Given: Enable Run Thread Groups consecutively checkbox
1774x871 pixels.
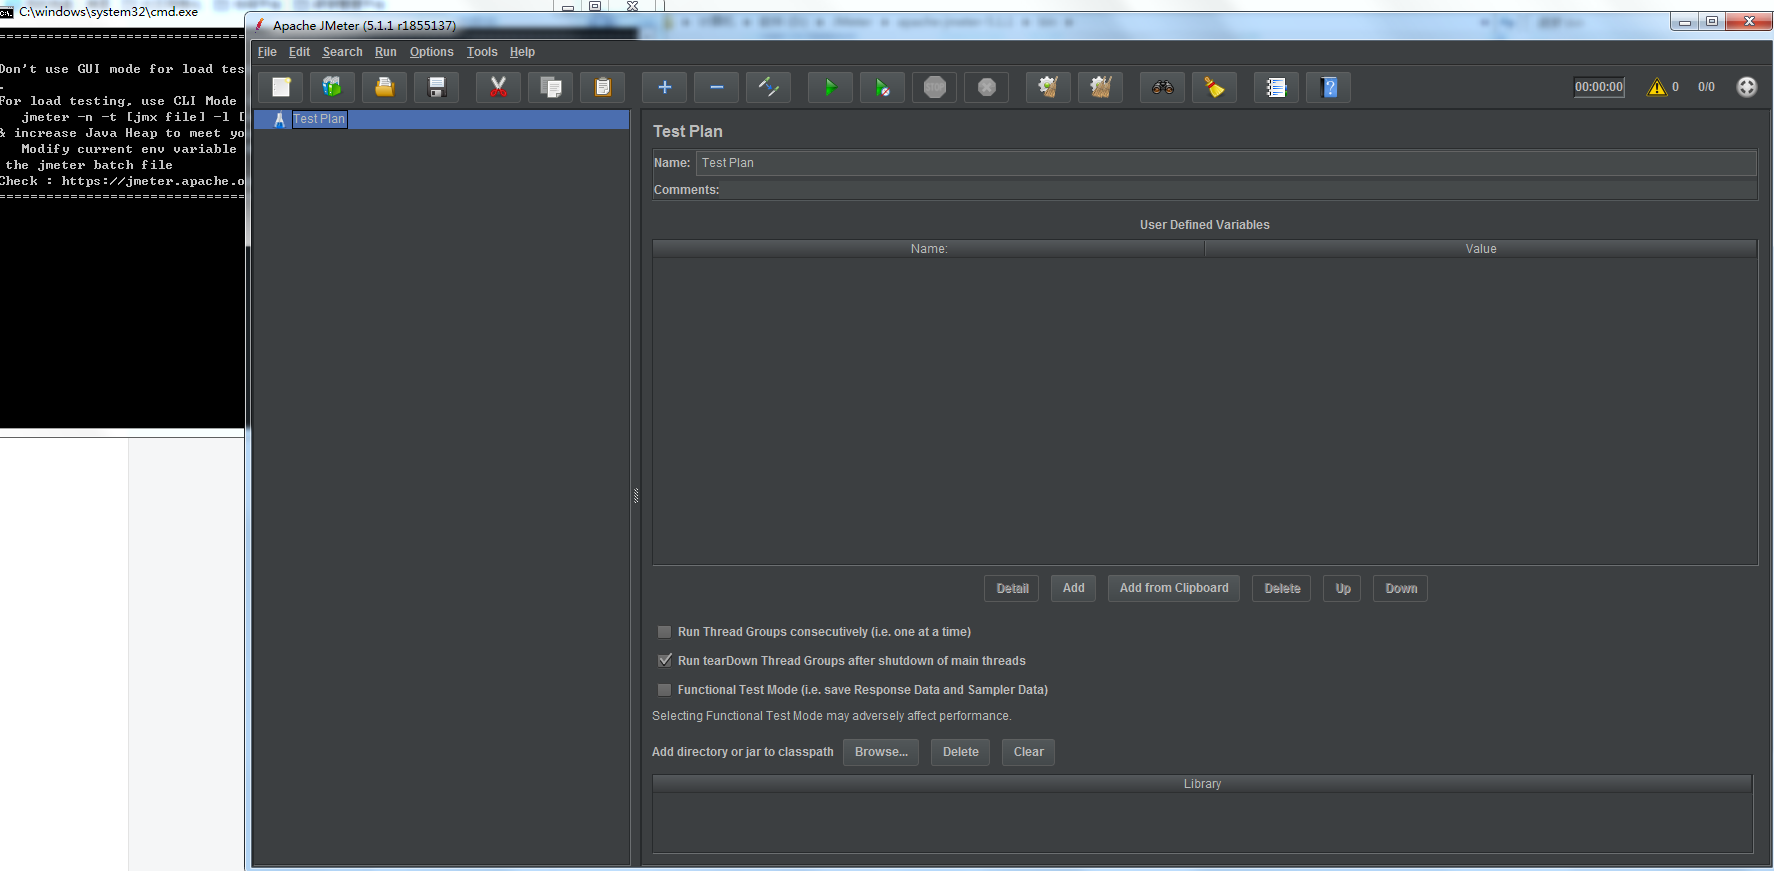Looking at the screenshot, I should click(x=664, y=632).
